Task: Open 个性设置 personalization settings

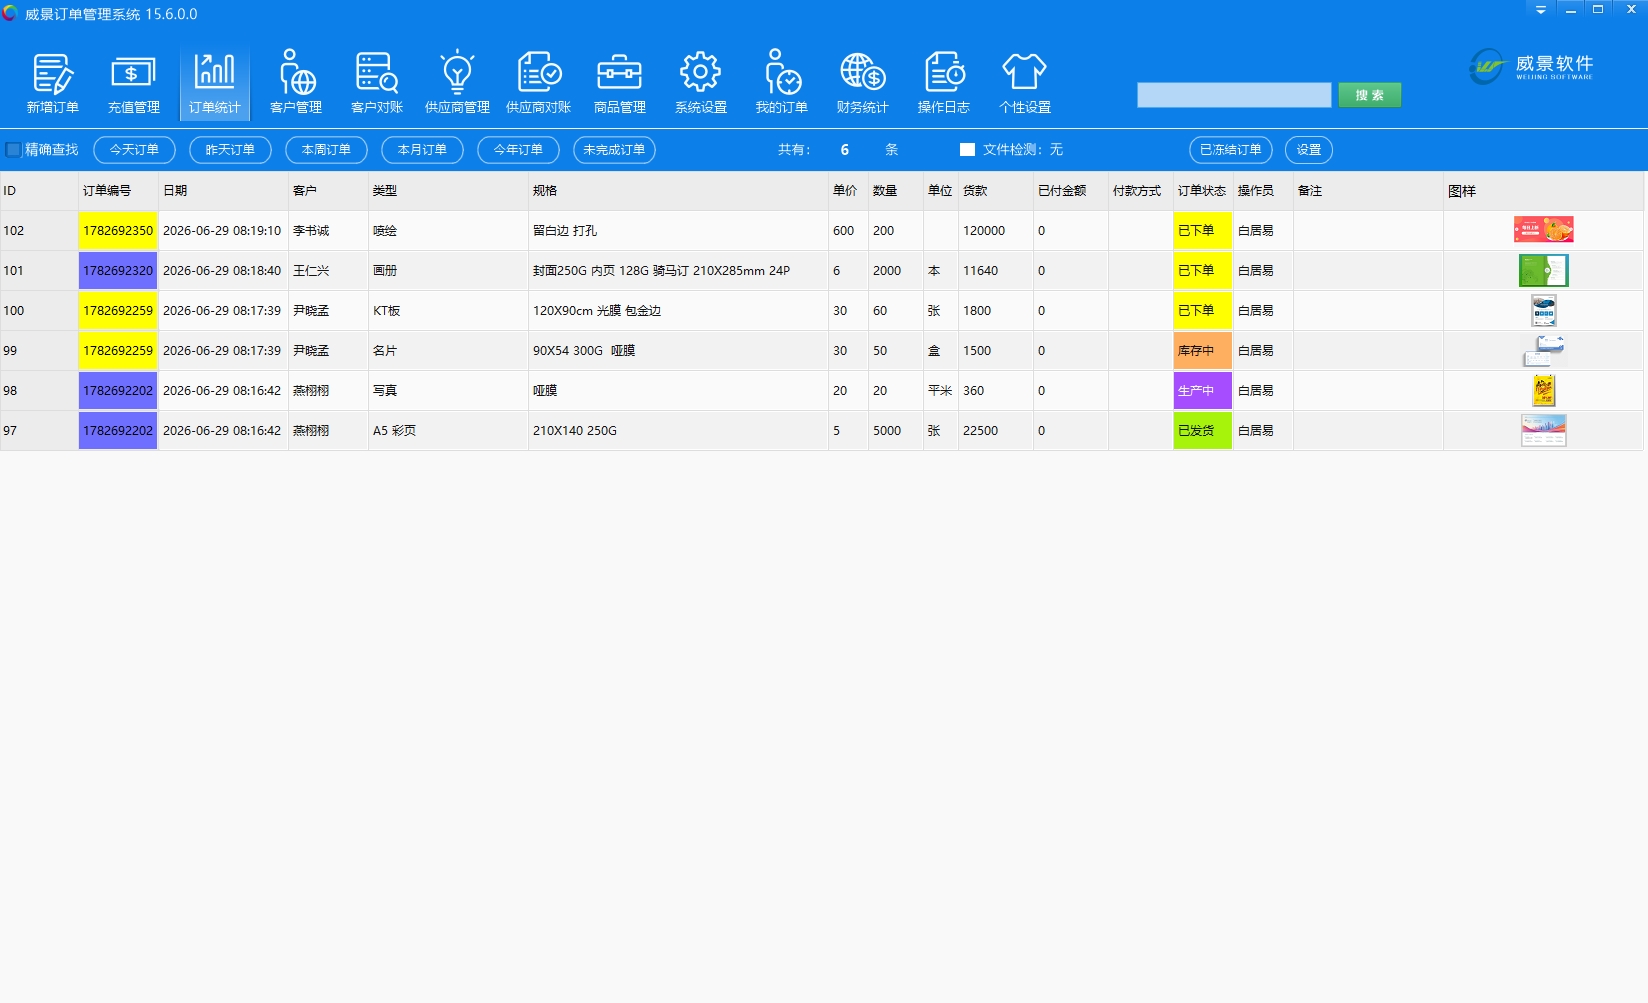Action: point(1025,83)
